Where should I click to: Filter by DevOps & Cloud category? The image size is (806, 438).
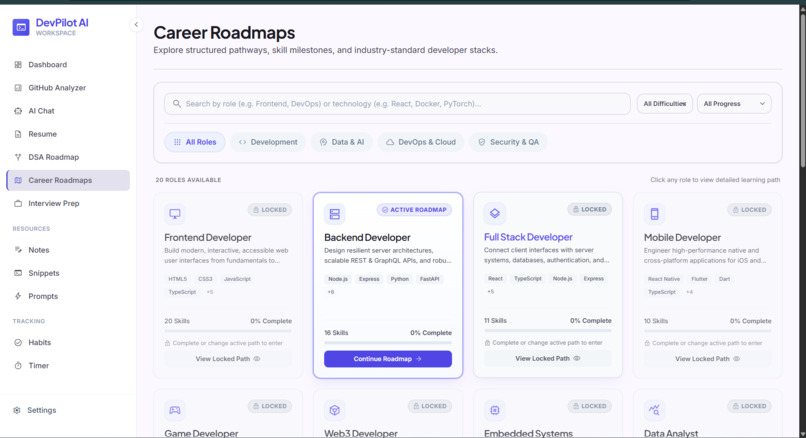point(421,142)
